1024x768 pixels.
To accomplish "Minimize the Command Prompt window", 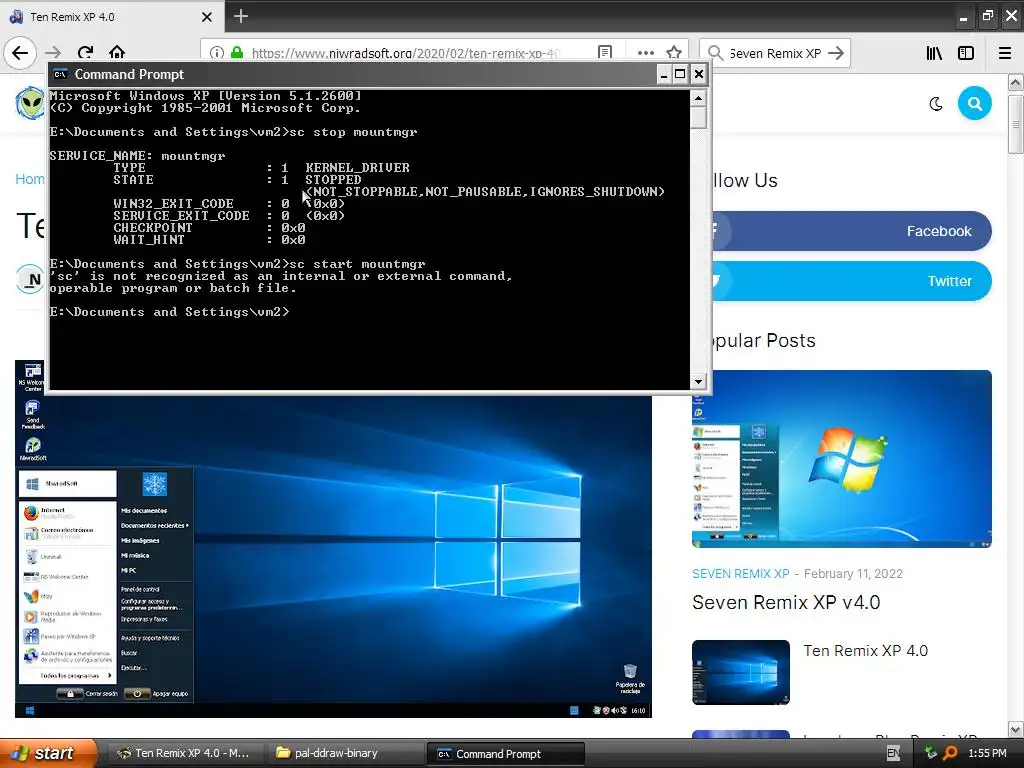I will [663, 74].
